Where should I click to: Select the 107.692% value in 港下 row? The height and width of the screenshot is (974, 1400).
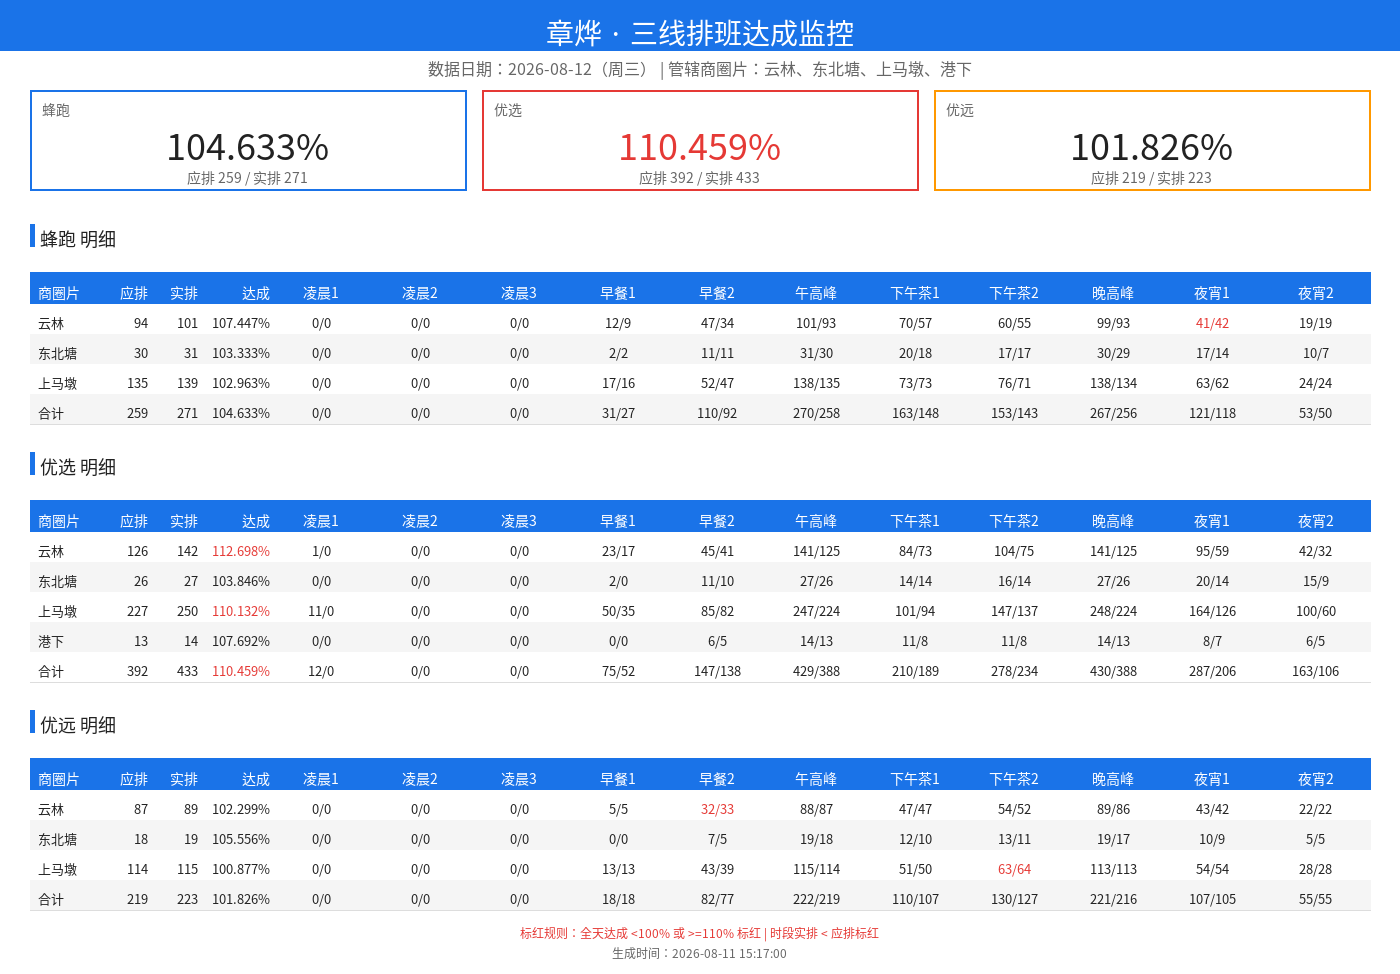coord(241,641)
